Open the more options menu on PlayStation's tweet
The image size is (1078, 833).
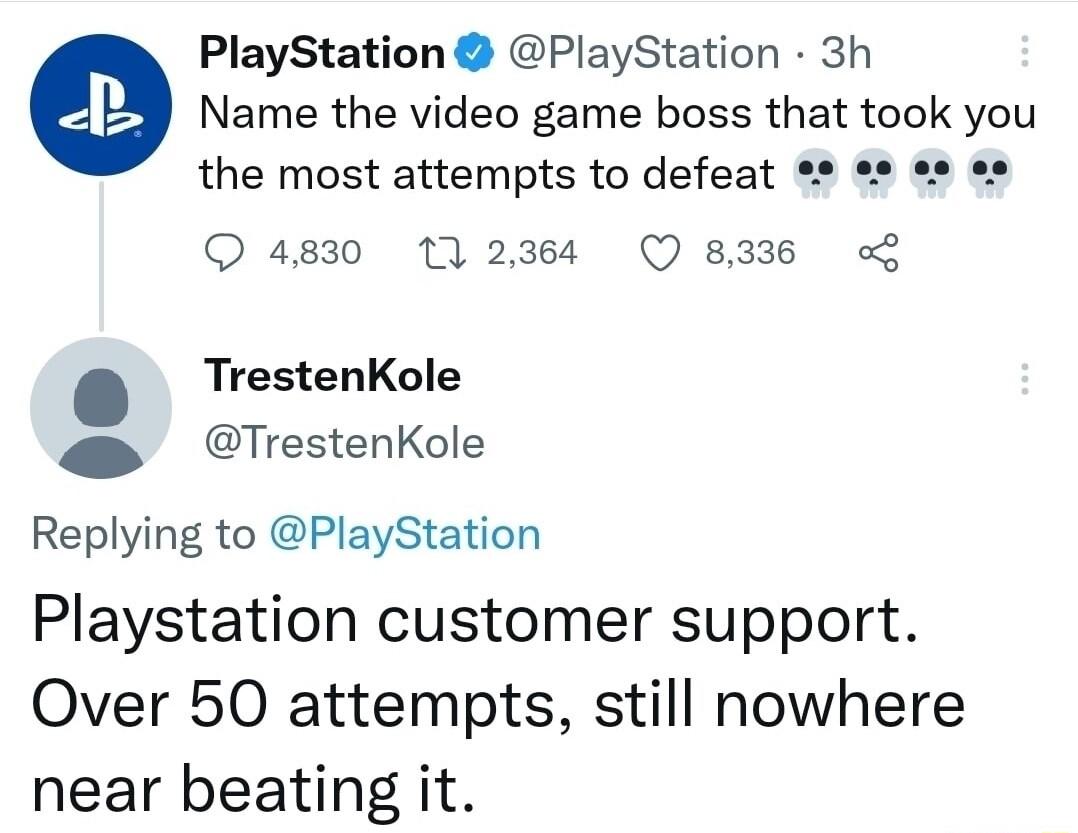click(x=1023, y=50)
